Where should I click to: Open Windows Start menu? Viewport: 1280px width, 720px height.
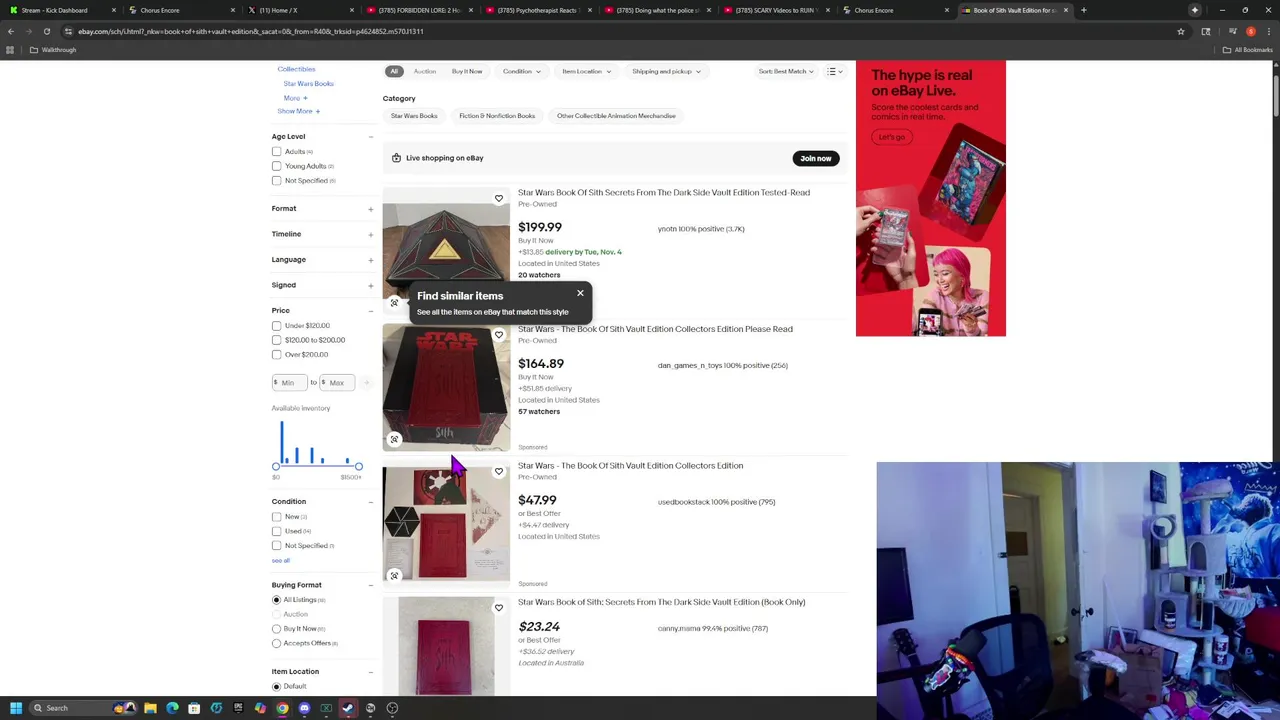[x=16, y=708]
